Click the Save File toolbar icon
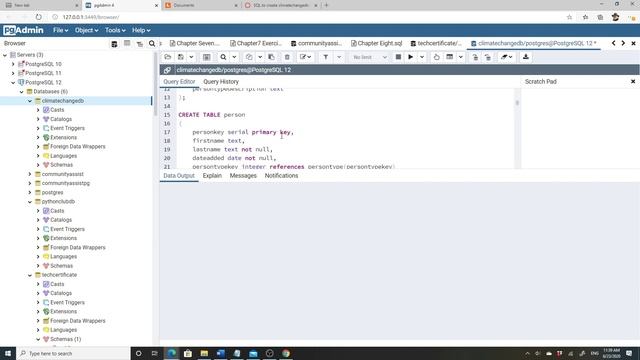 [181, 57]
